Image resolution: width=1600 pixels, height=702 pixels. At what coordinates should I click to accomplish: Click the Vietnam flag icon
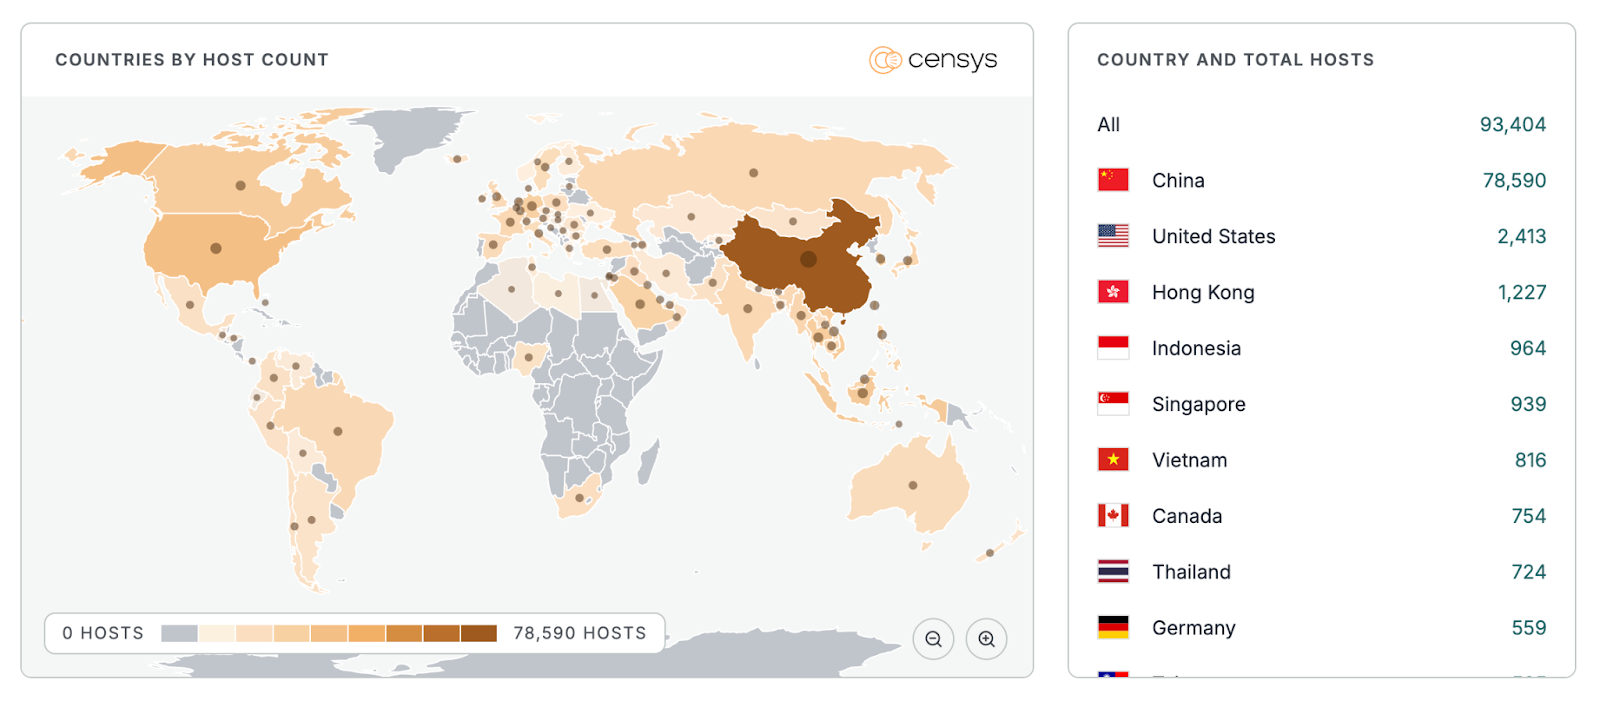coord(1113,460)
